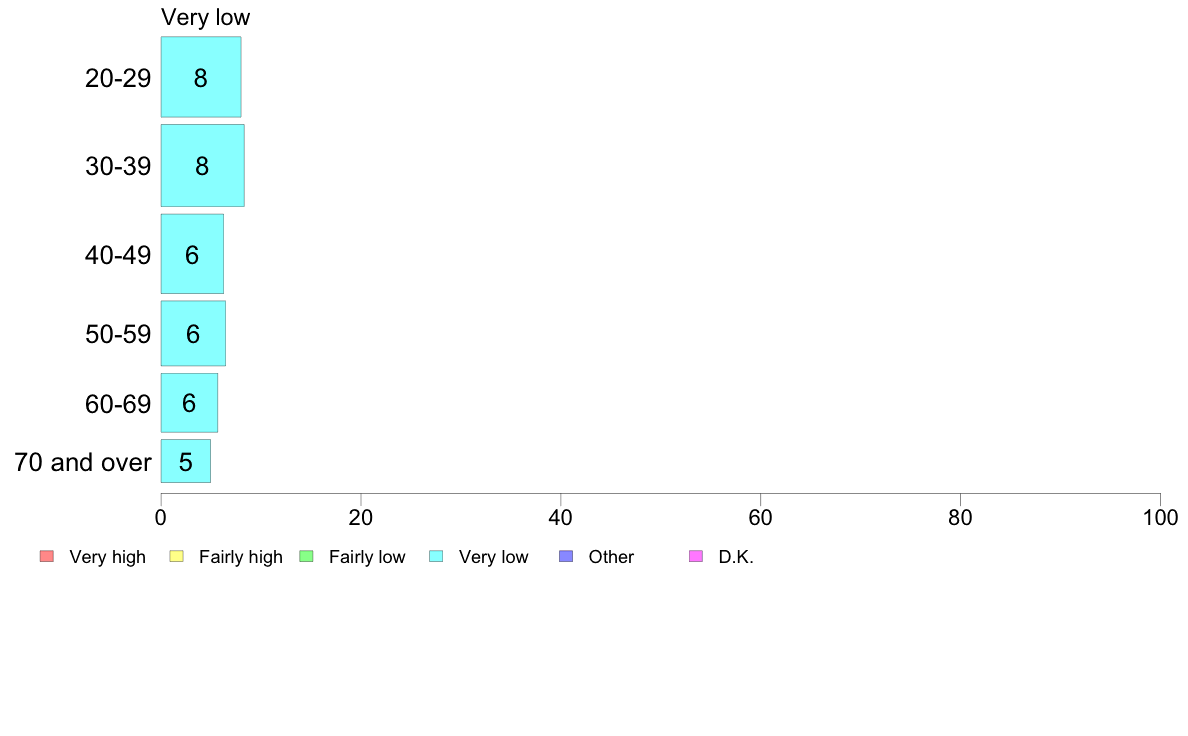
Task: Select the 40-49 bar showing 6
Action: tap(192, 254)
